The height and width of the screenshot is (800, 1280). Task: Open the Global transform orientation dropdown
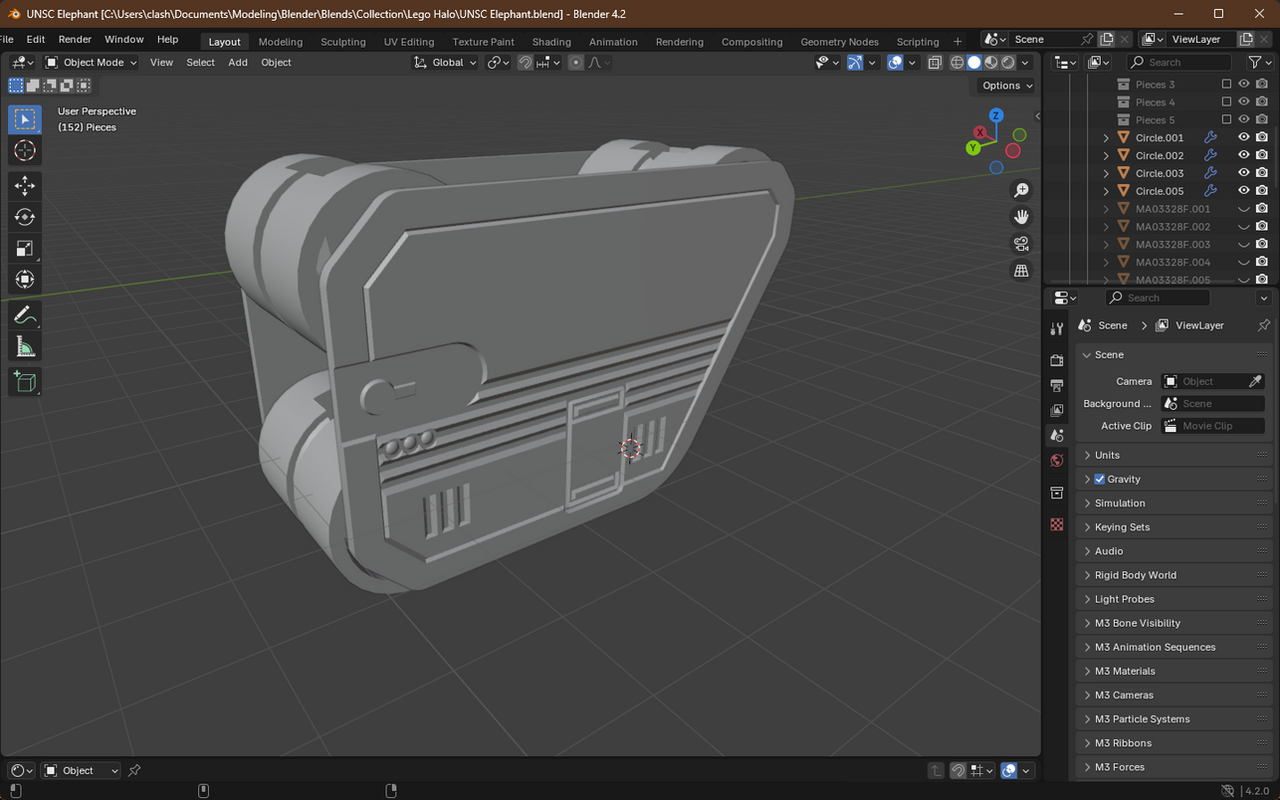coord(446,62)
